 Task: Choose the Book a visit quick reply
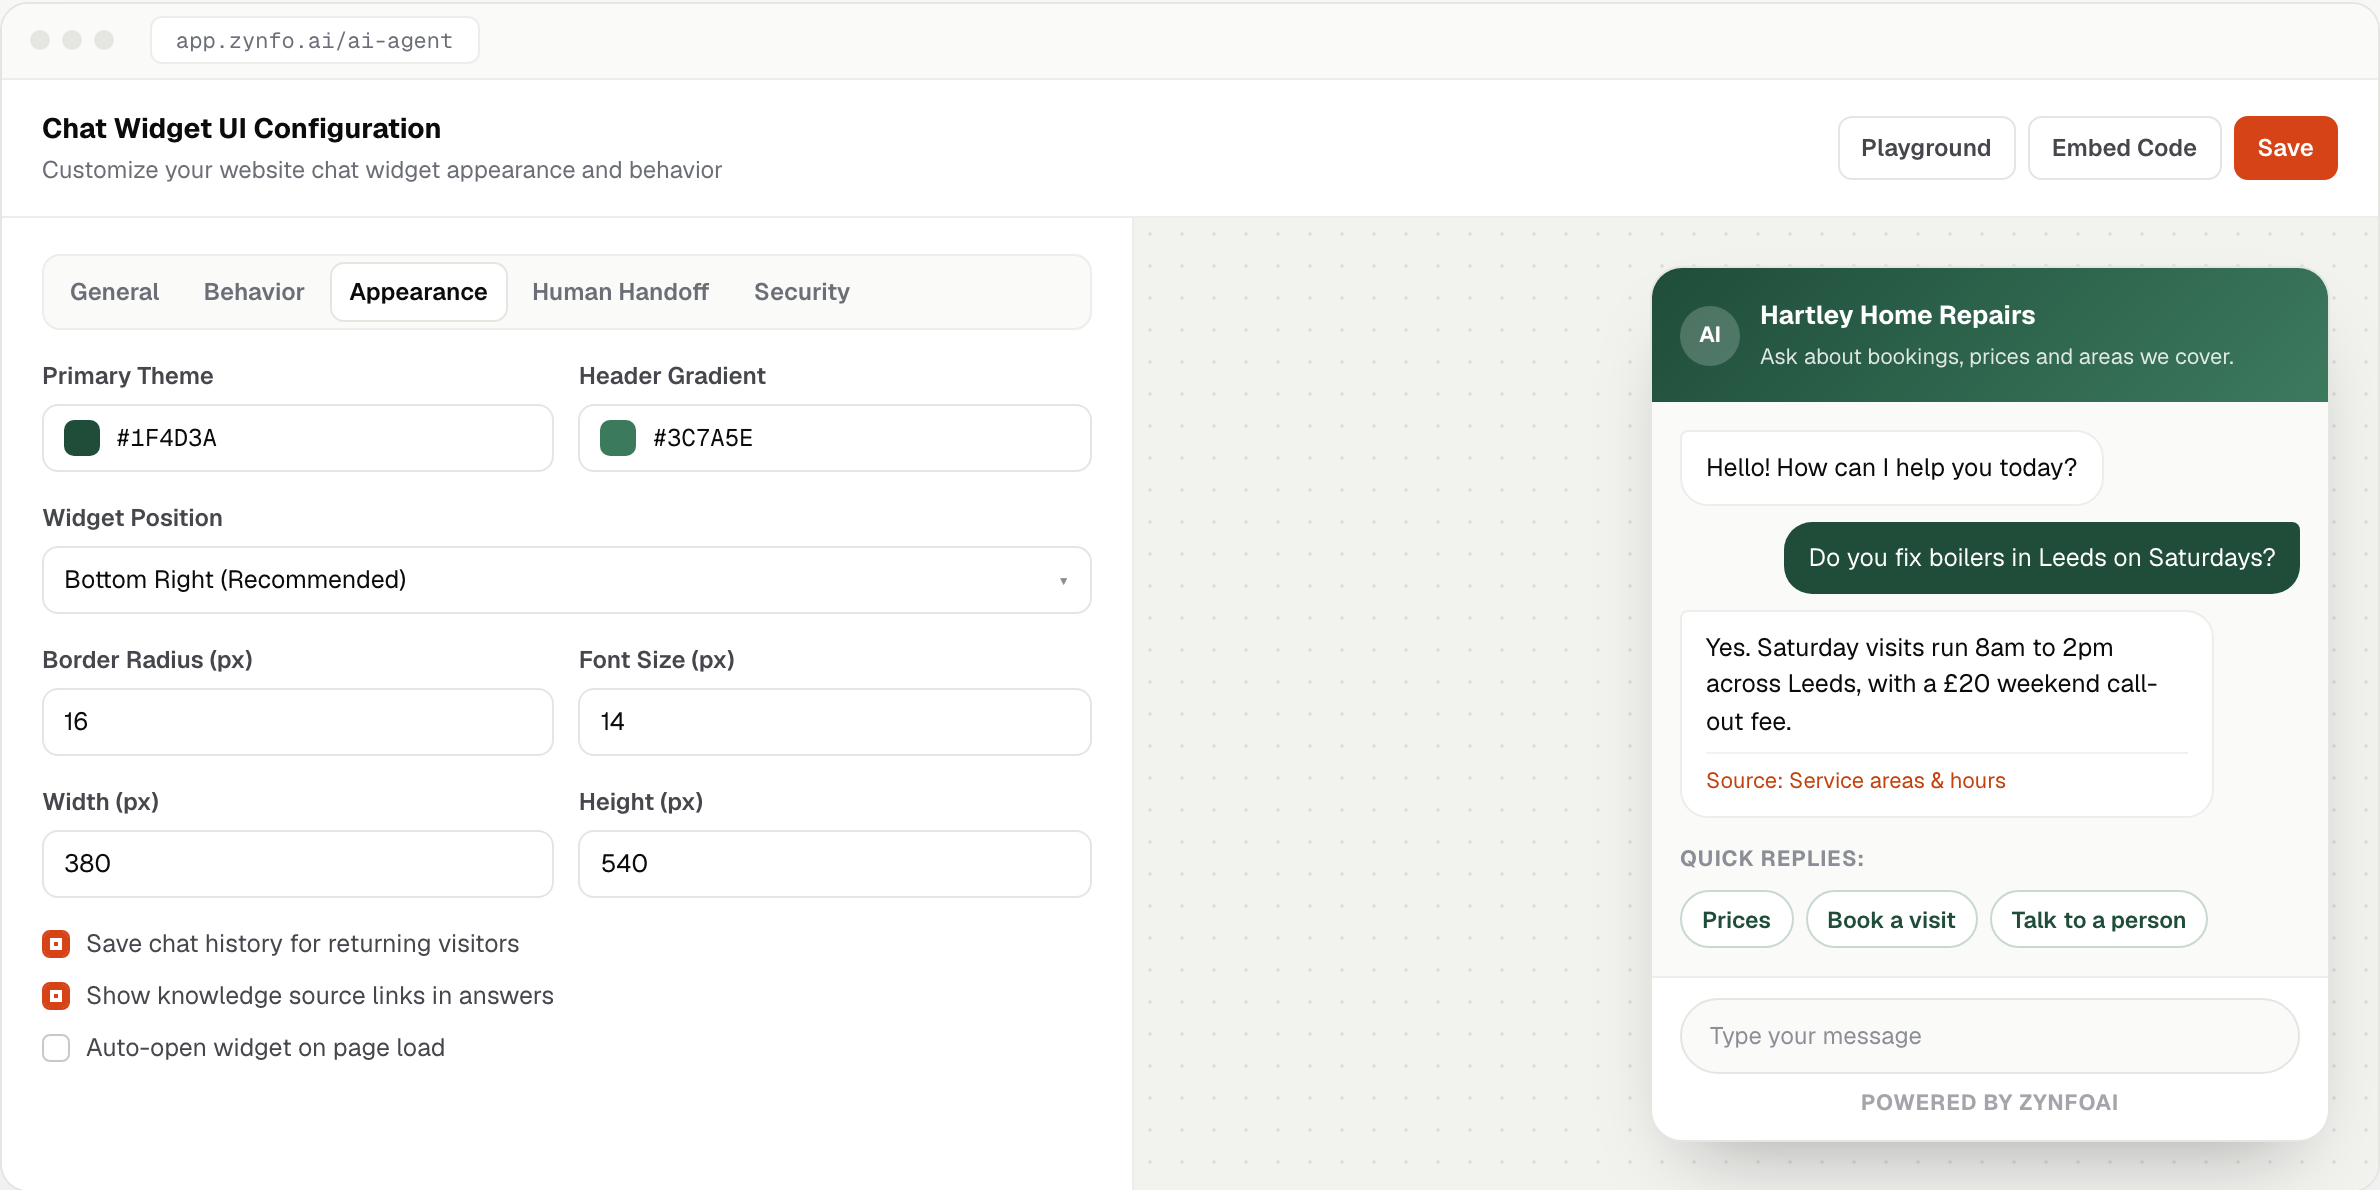(x=1891, y=920)
